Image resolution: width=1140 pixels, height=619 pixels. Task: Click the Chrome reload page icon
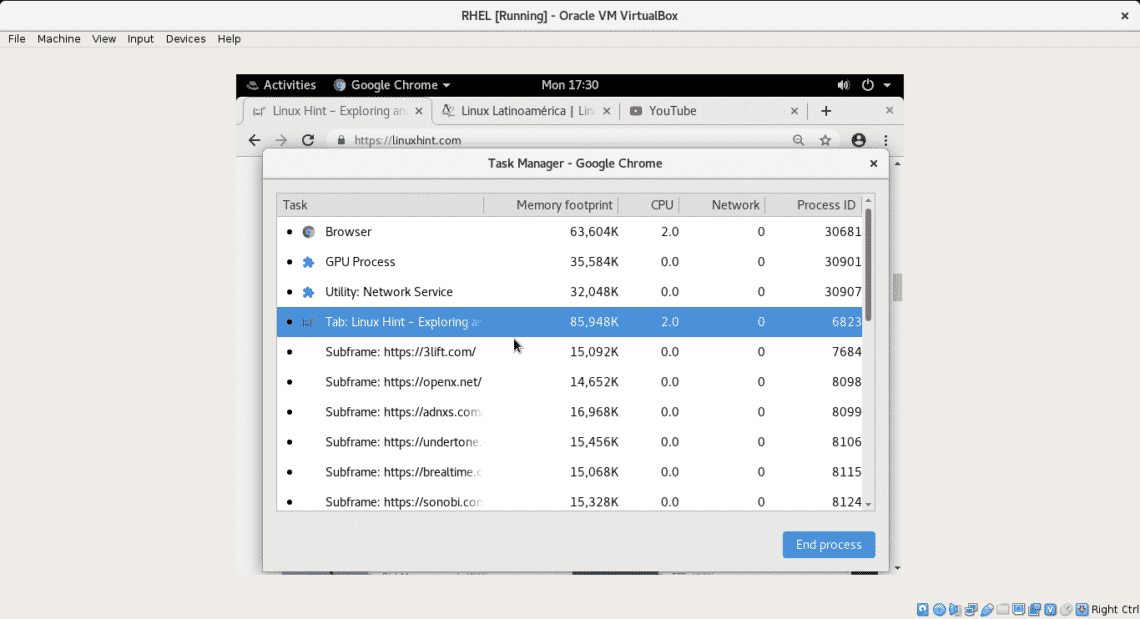point(308,141)
